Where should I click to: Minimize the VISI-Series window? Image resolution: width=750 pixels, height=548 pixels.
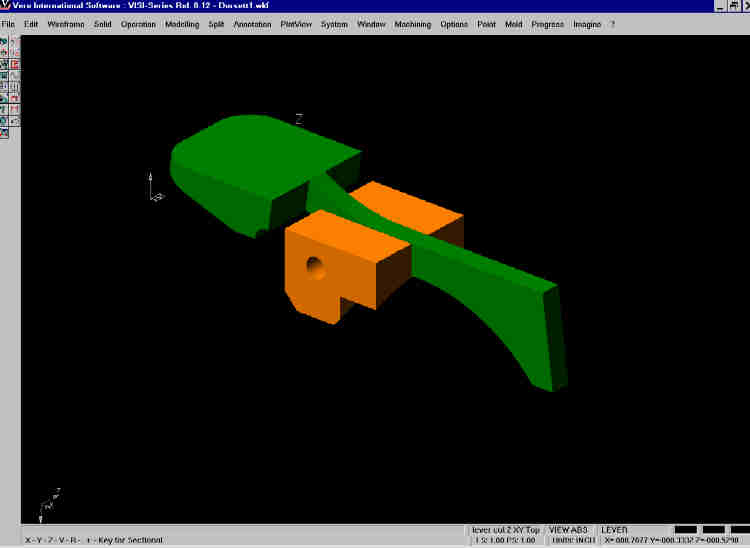(720, 6)
